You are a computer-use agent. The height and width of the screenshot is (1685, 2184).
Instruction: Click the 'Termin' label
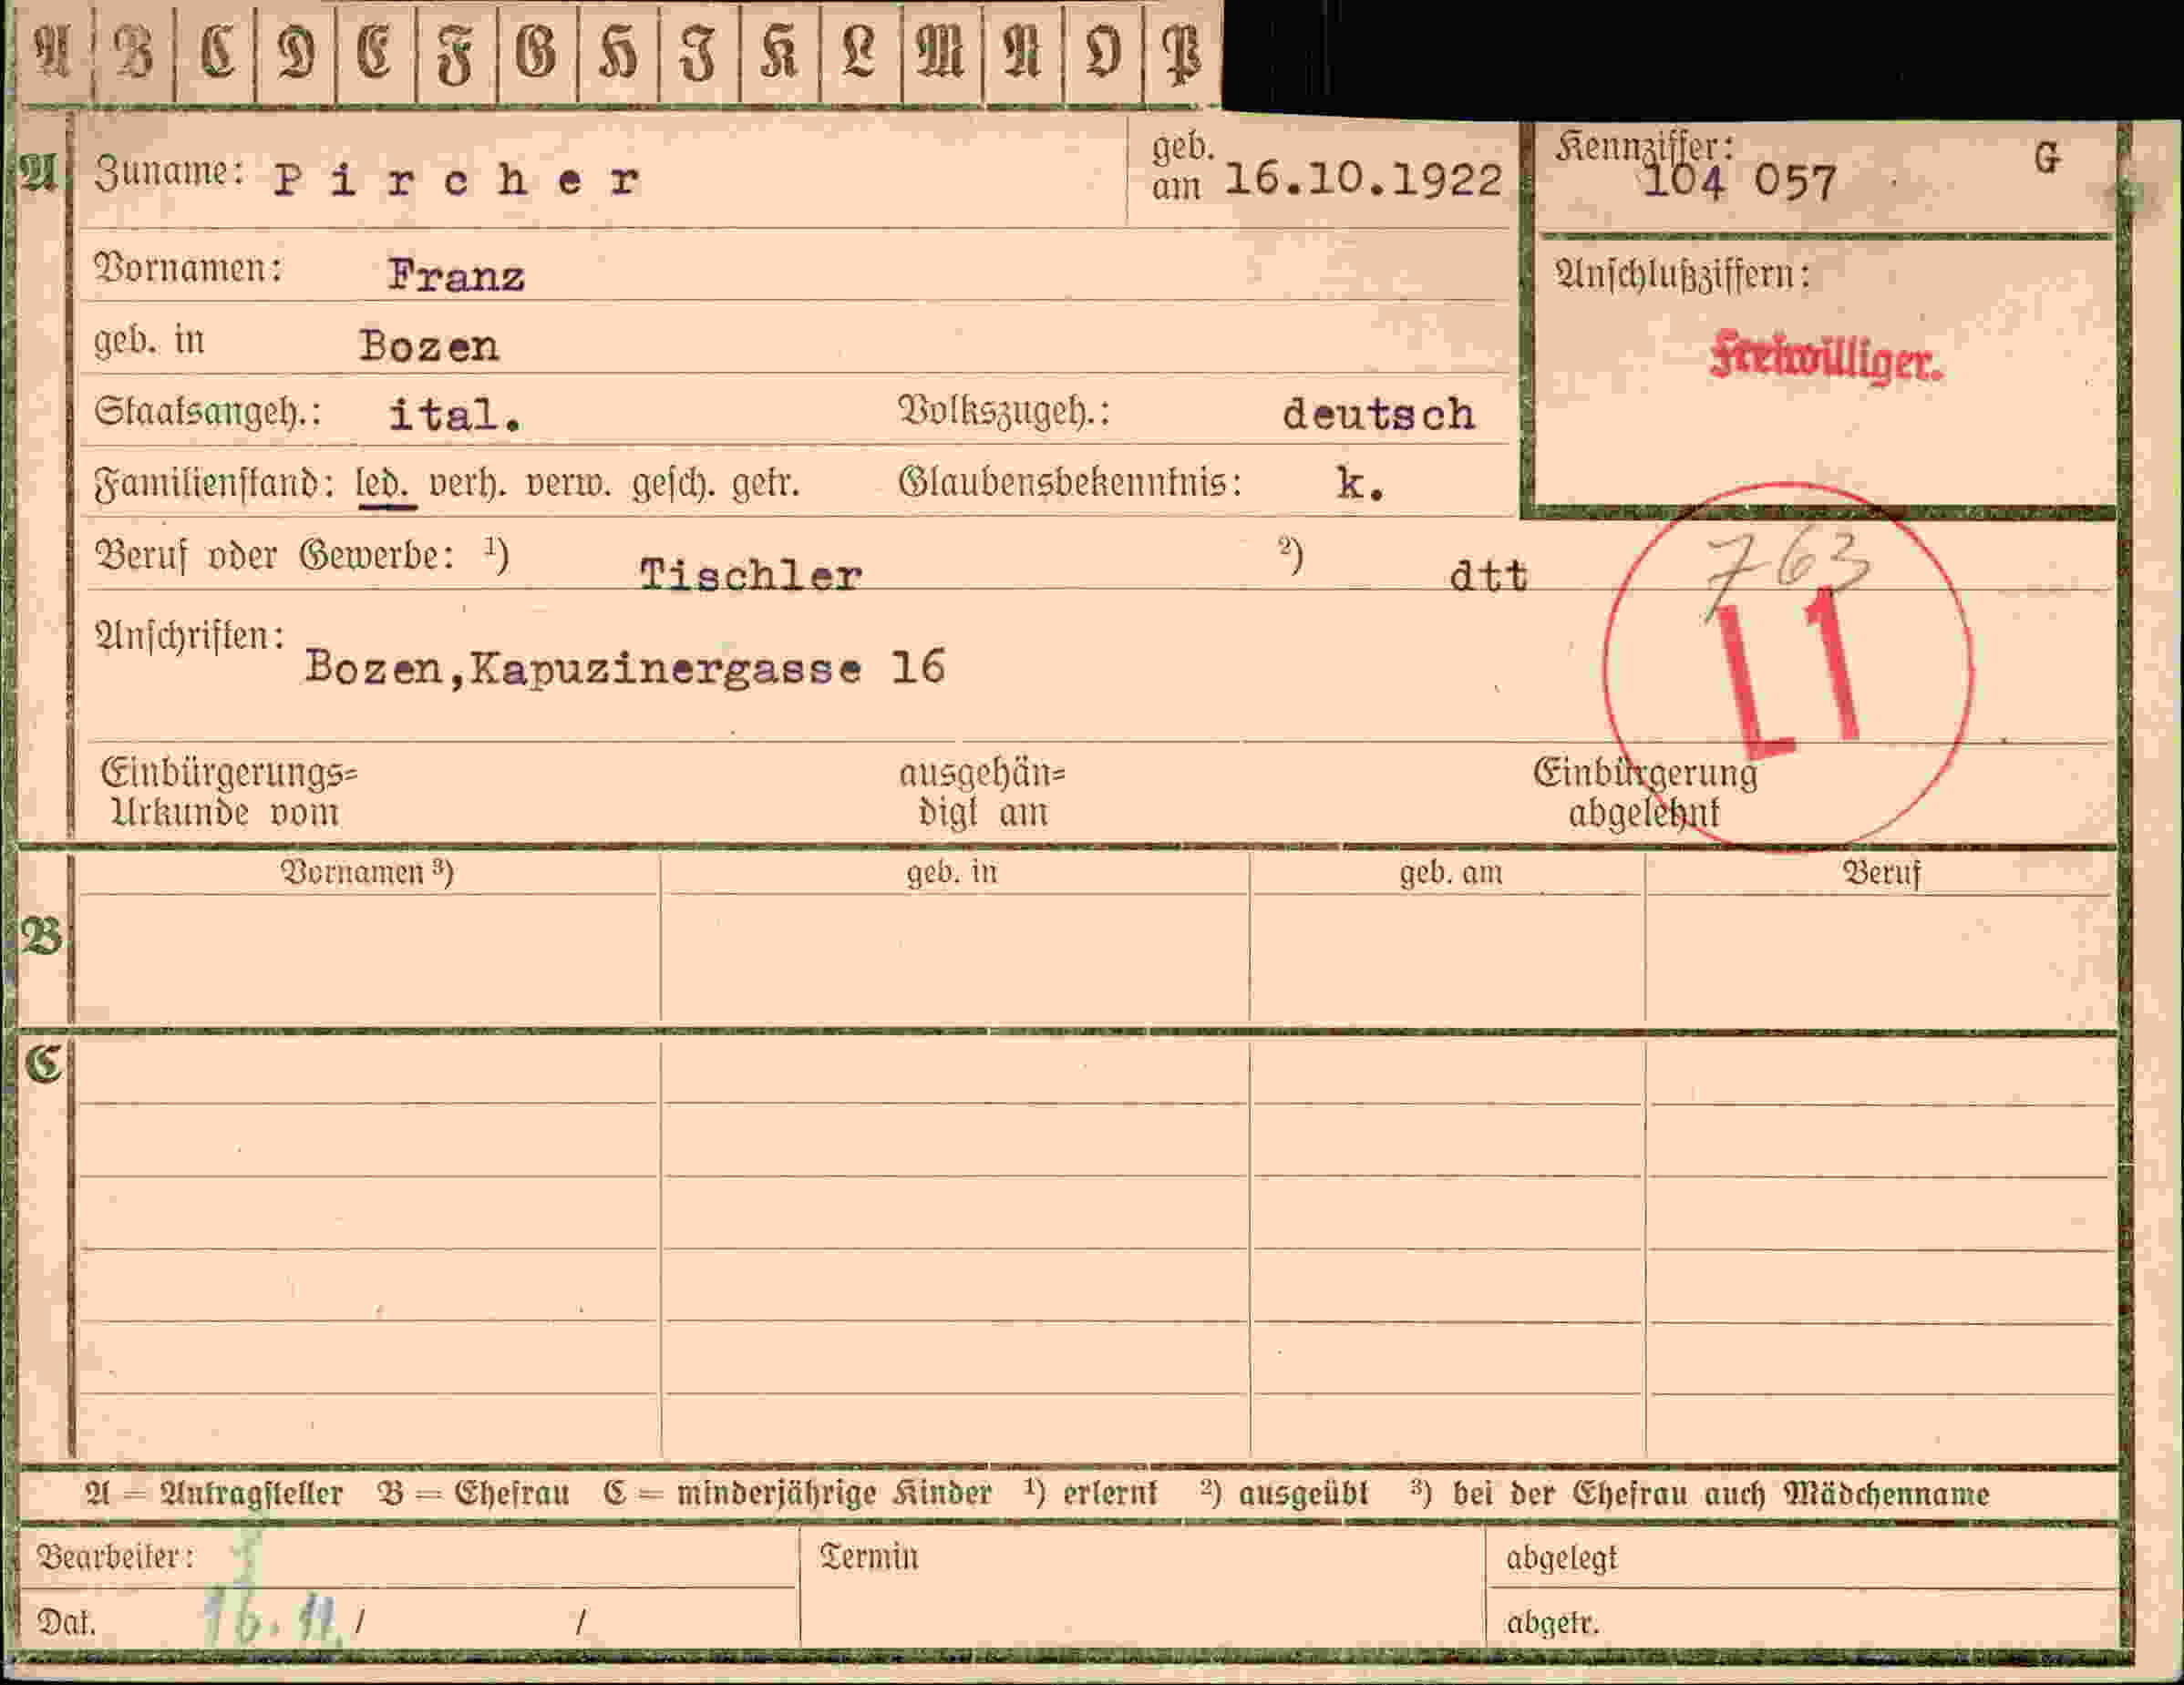point(869,1557)
